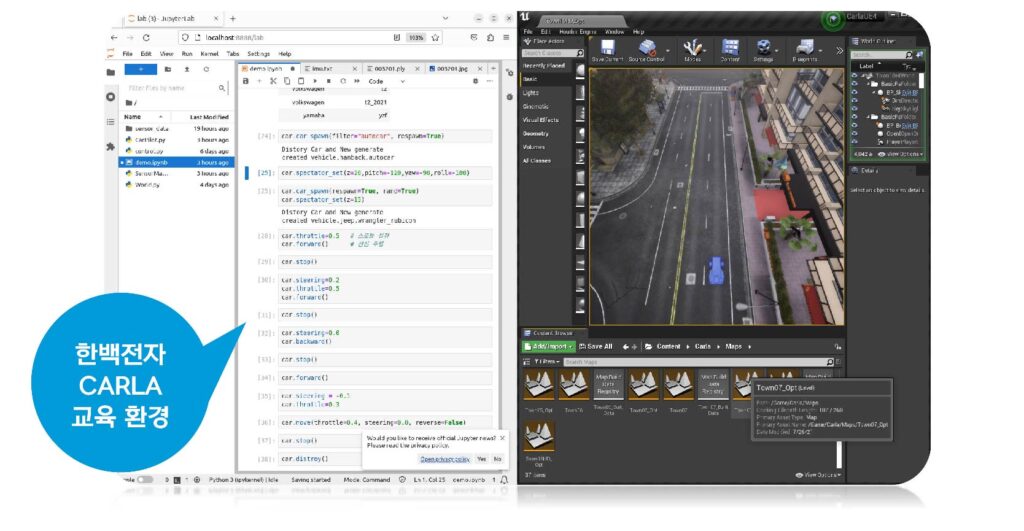Interrupt the kernel with the stop icon

click(328, 81)
